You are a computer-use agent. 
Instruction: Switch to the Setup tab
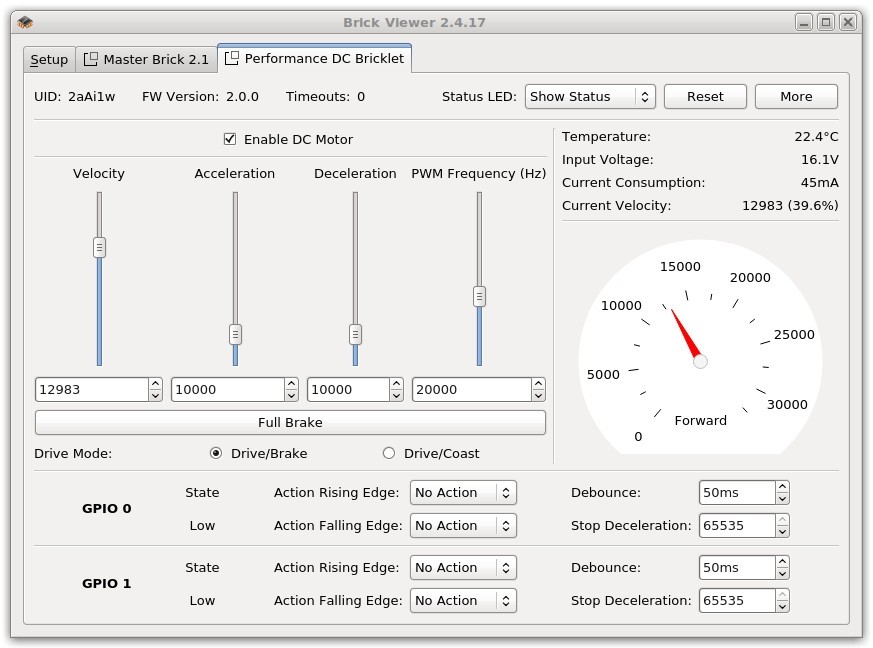click(x=49, y=60)
